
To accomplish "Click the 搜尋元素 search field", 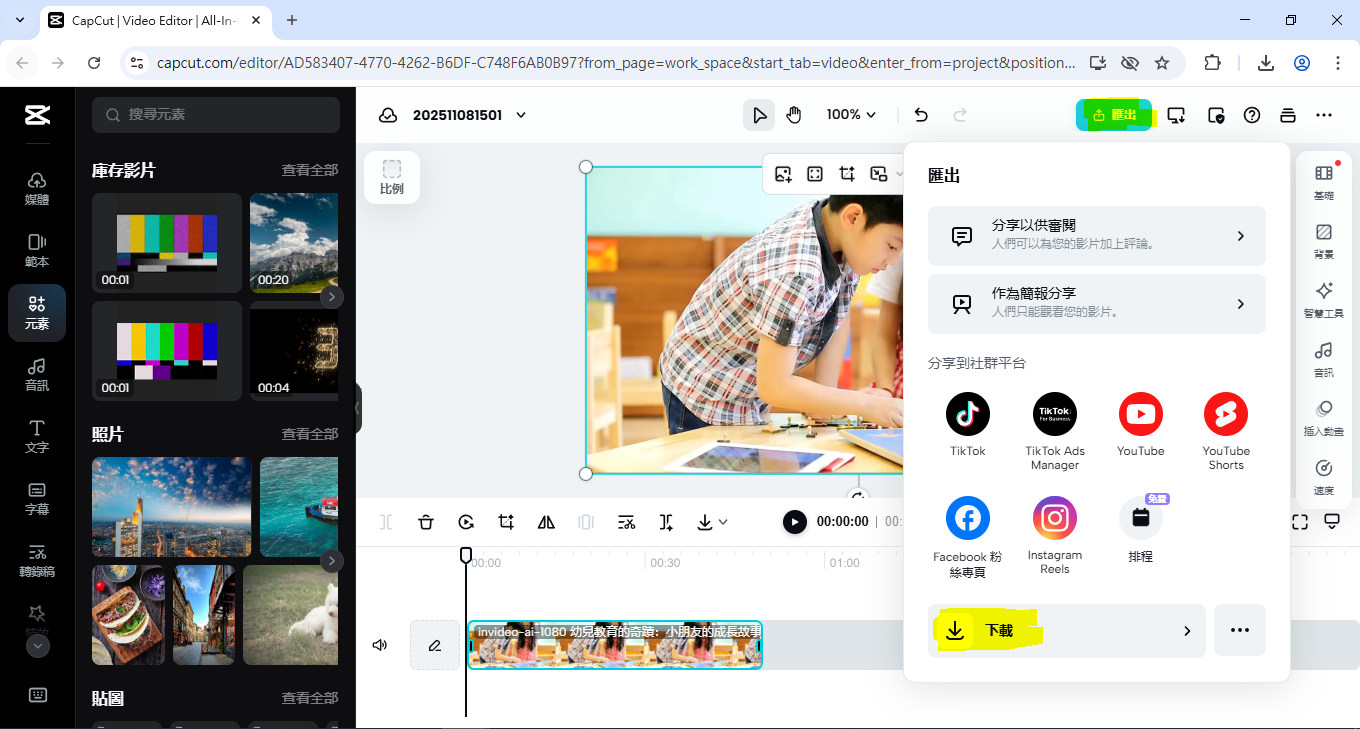I will [216, 115].
